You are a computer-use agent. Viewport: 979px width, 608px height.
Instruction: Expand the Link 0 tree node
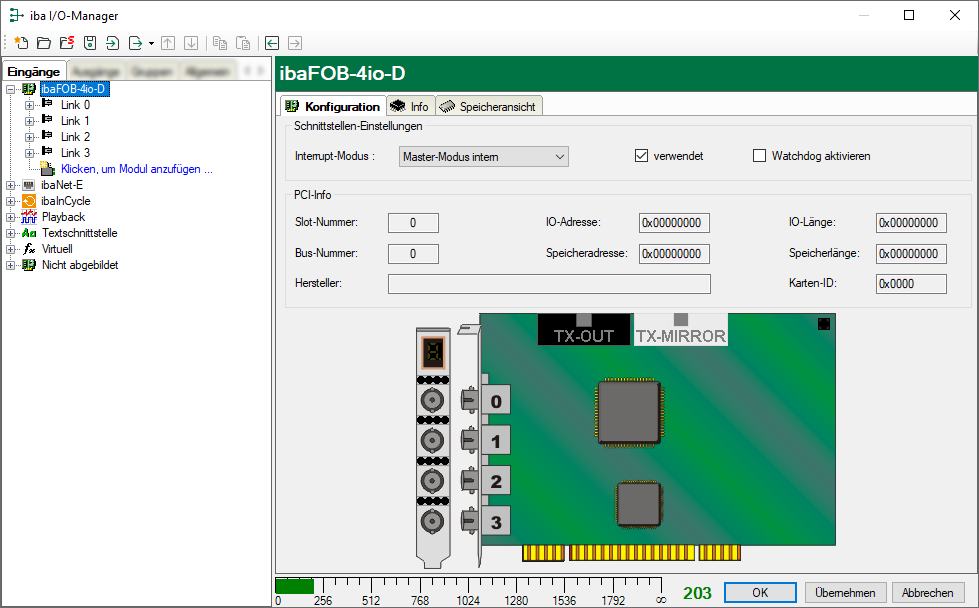point(29,105)
